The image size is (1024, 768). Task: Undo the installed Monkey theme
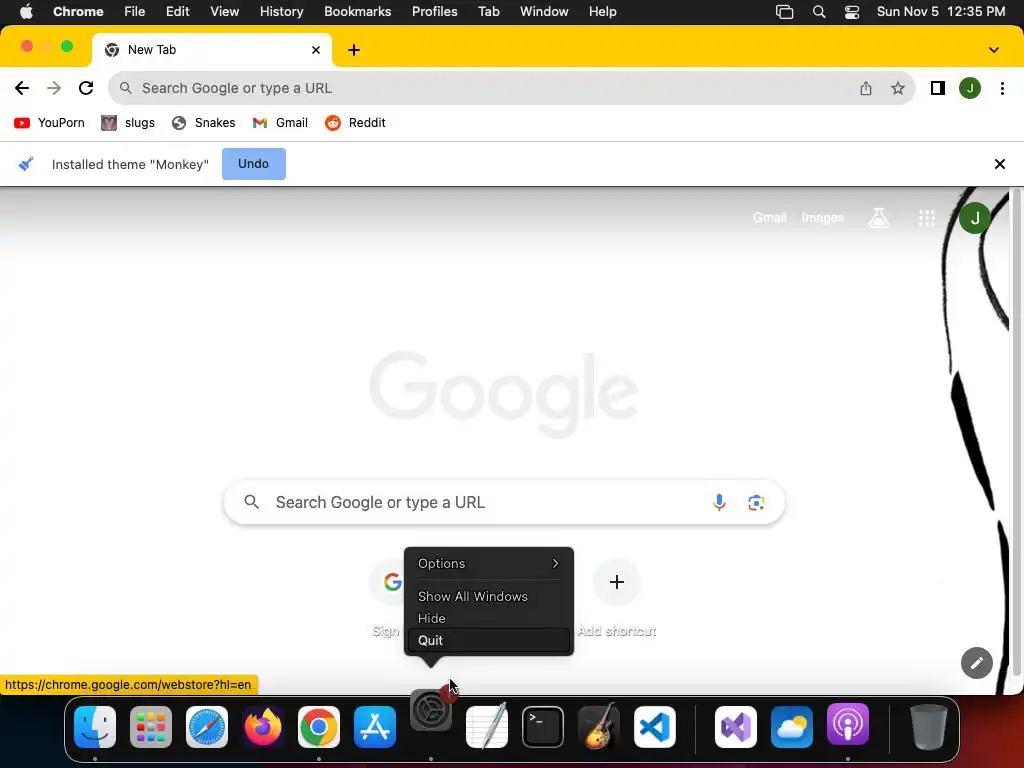tap(253, 164)
